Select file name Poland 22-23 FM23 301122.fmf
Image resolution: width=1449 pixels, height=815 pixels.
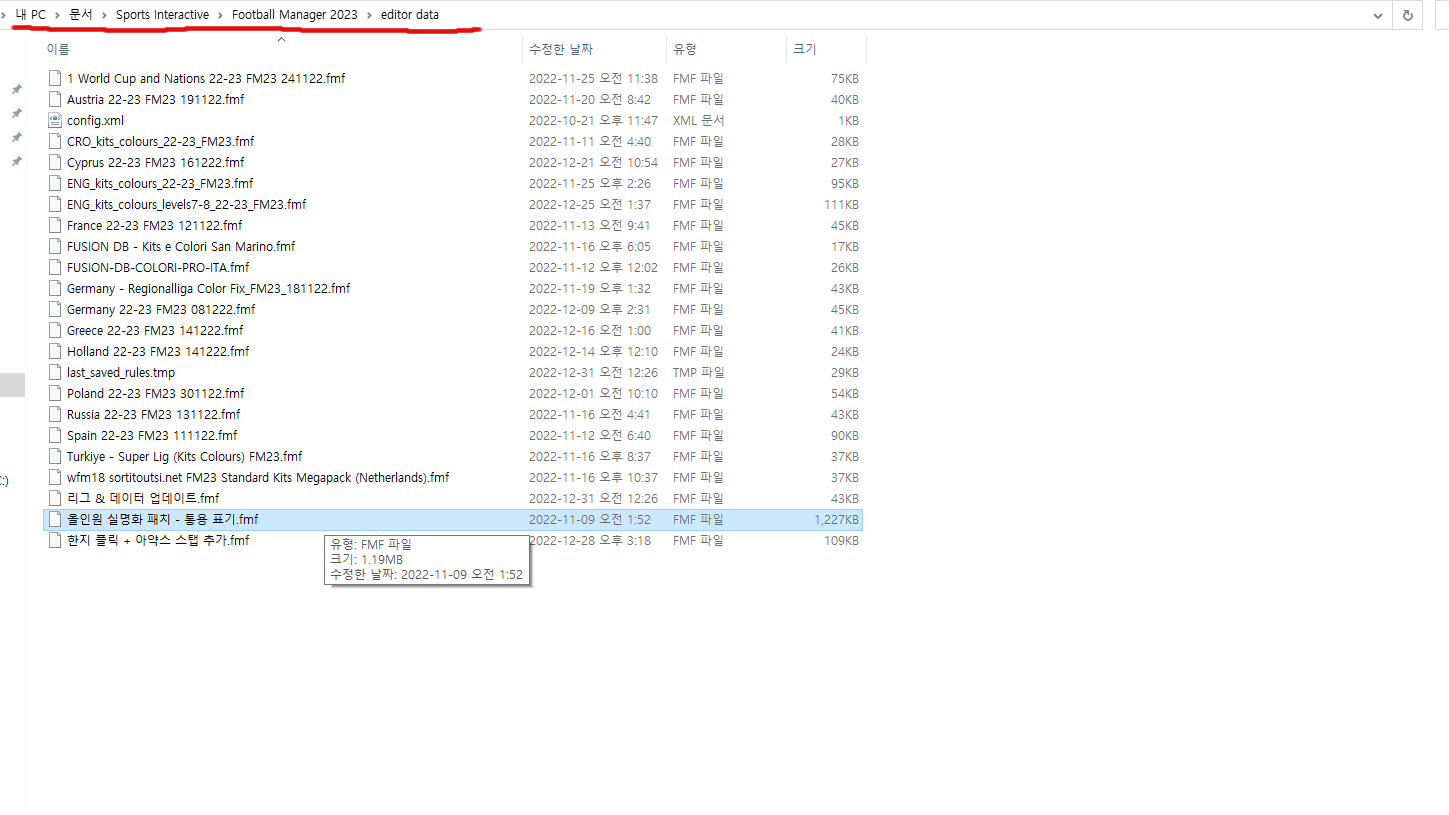tap(155, 393)
